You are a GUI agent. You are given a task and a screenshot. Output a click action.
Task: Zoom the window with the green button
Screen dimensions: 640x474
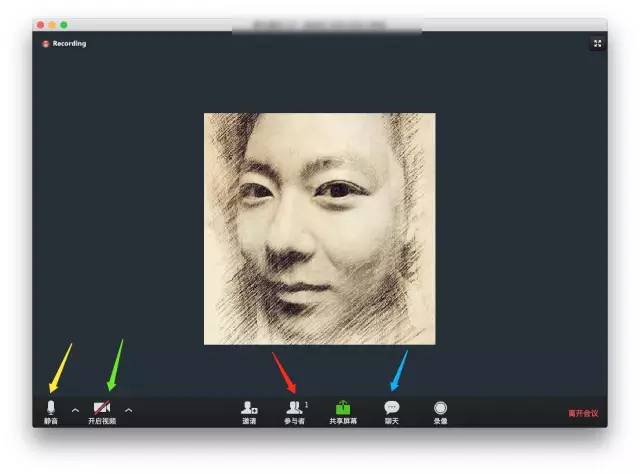tap(64, 24)
